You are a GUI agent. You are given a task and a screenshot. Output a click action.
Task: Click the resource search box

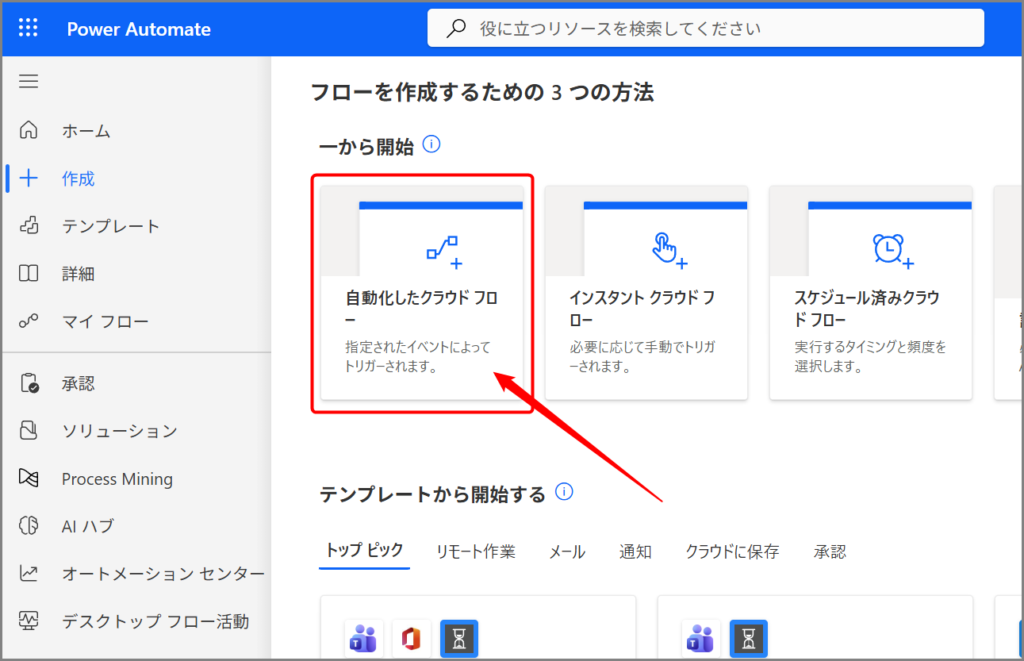(x=706, y=29)
